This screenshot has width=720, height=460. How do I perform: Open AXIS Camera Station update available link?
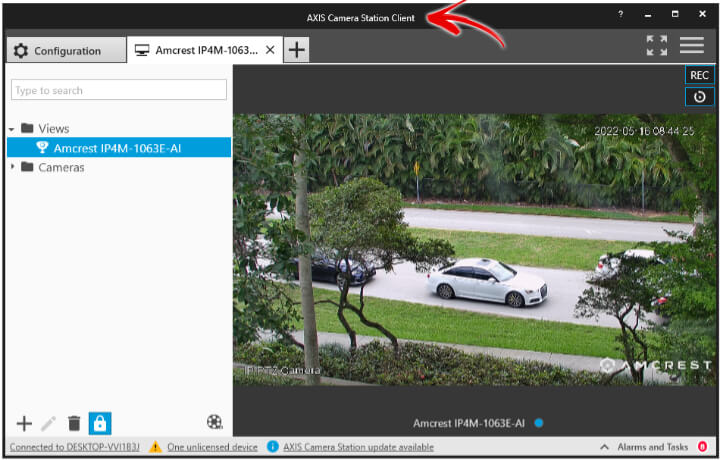coord(357,447)
